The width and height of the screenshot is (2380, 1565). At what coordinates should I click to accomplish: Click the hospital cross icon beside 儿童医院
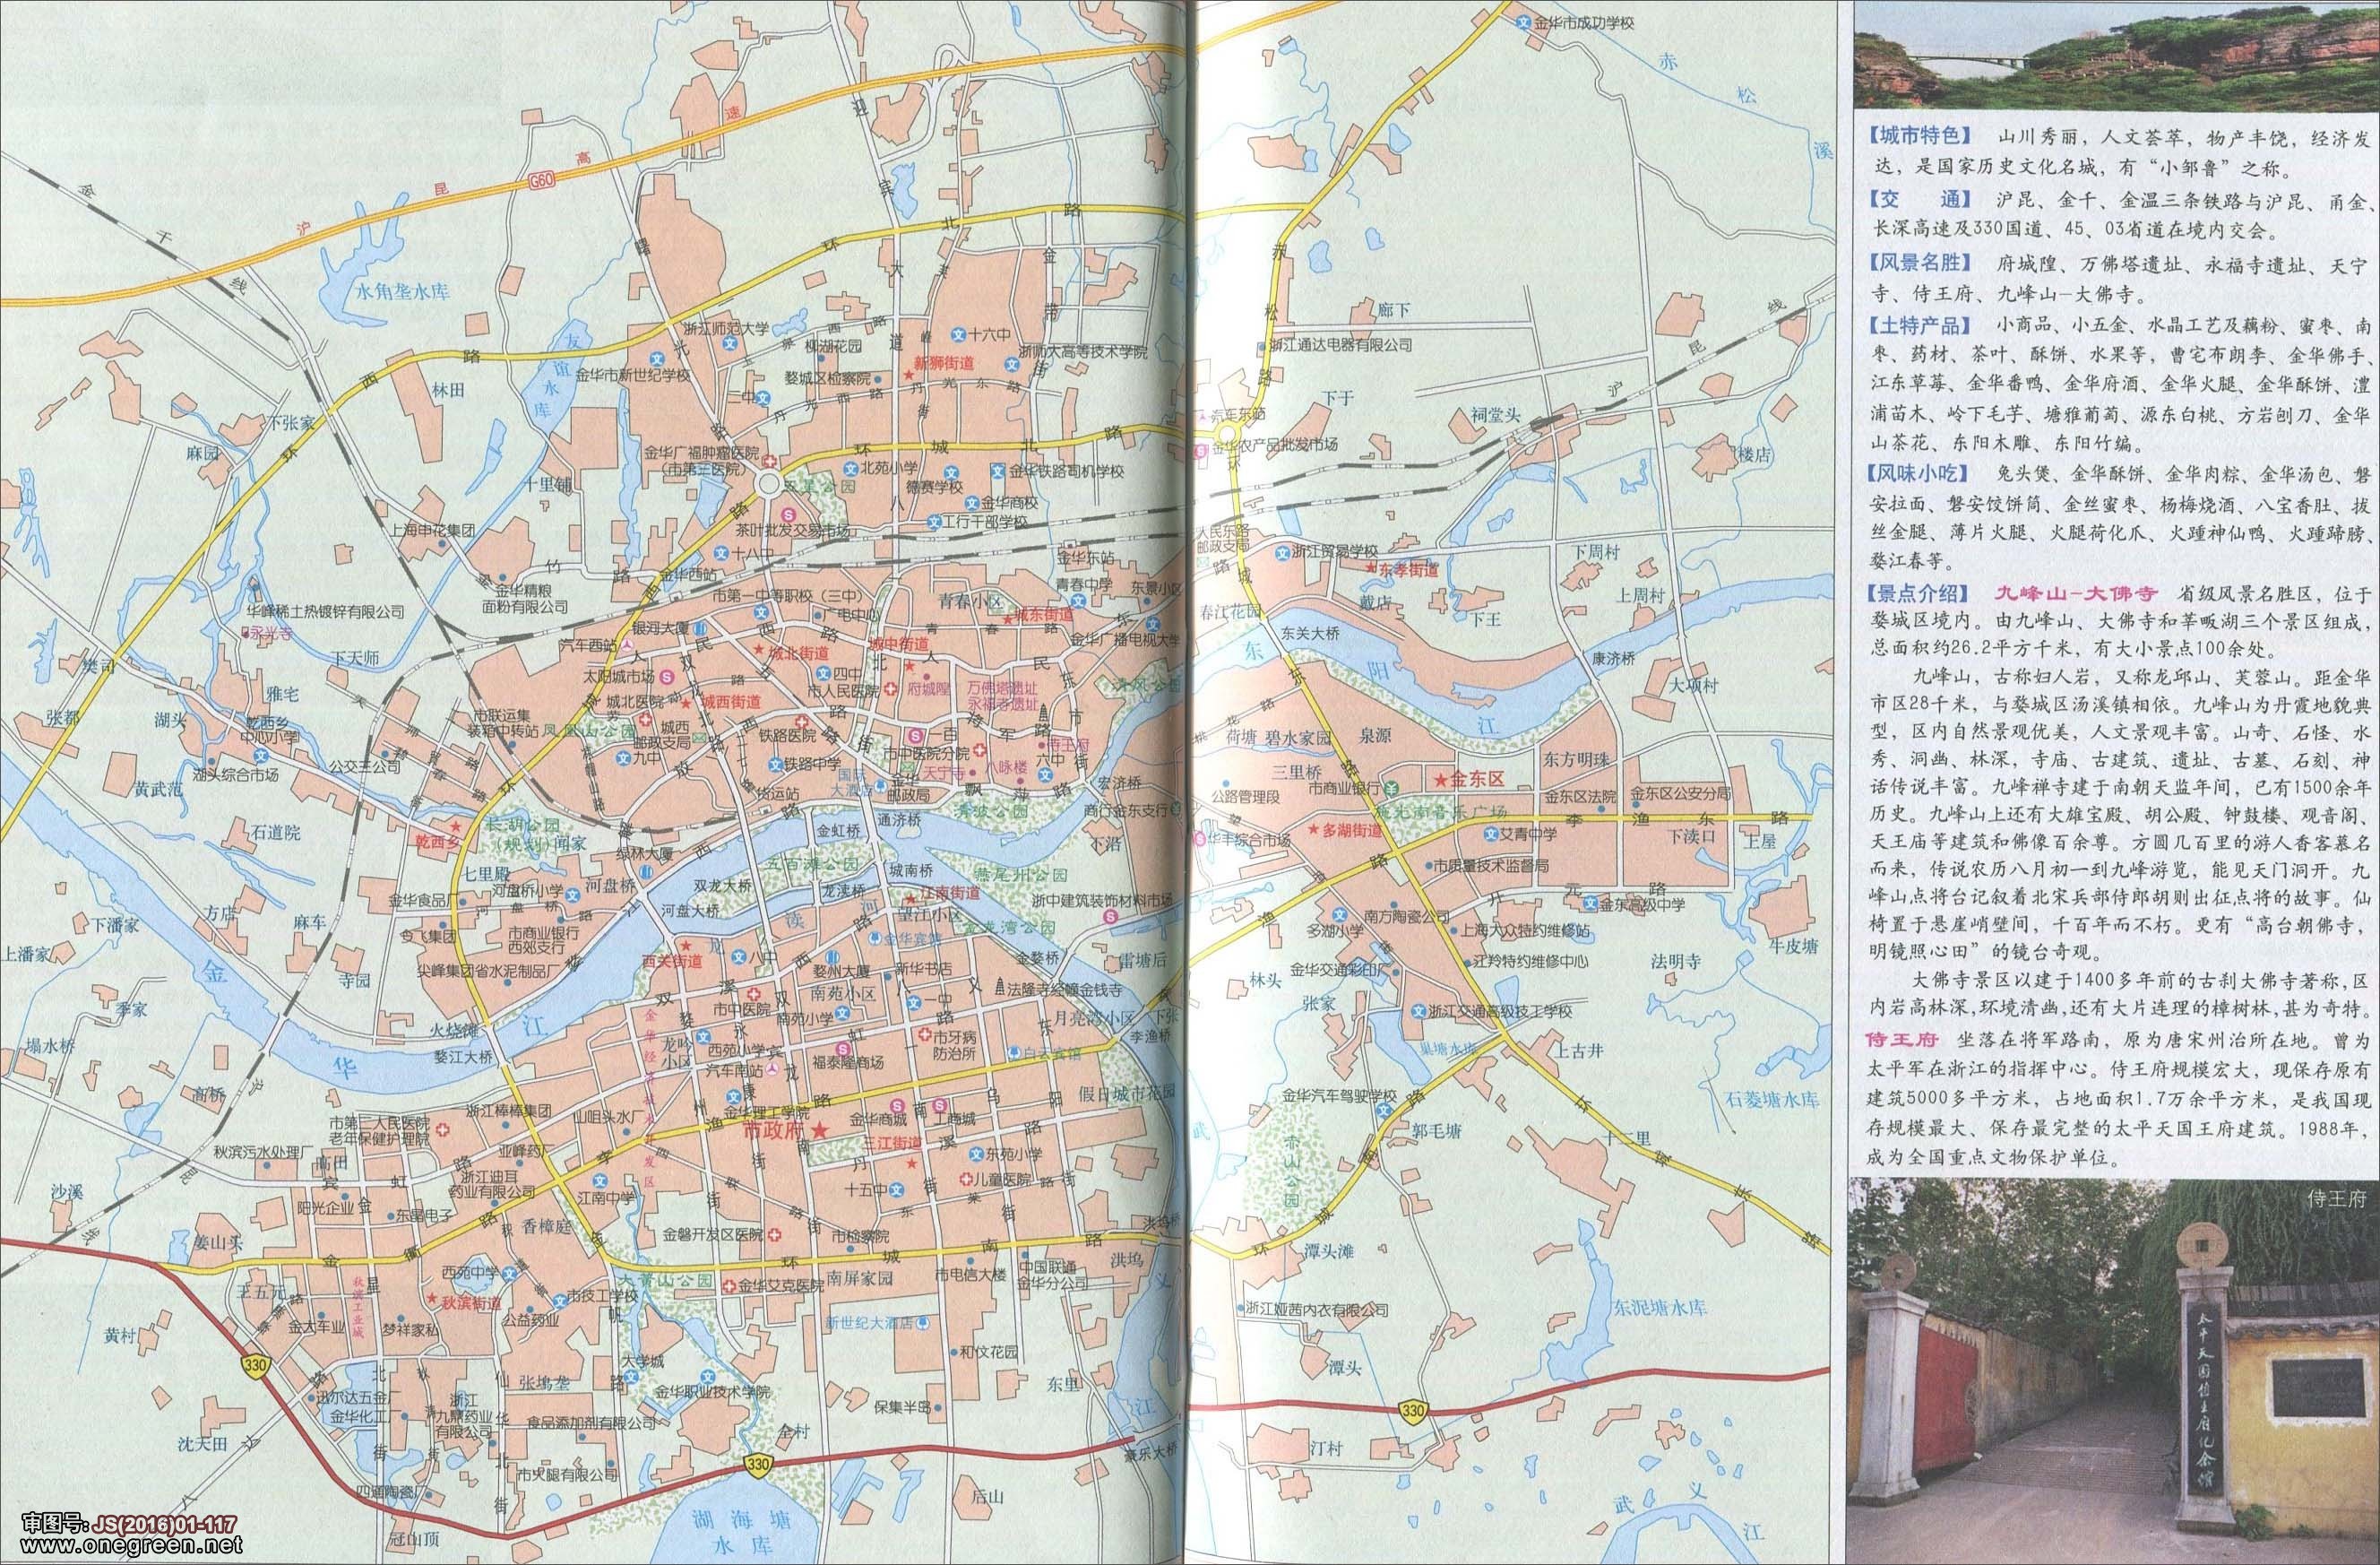pos(968,1180)
